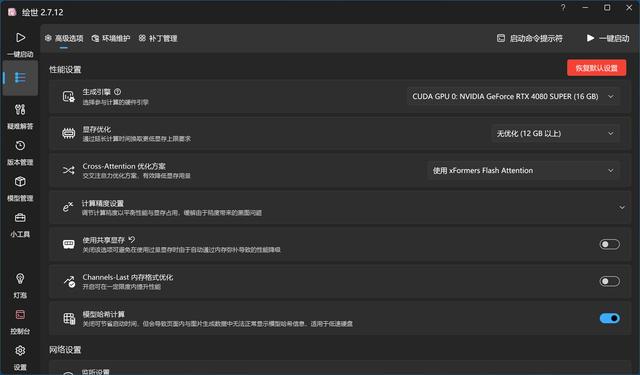Click the Channels-Last row icon
640x375 pixels.
tap(69, 281)
